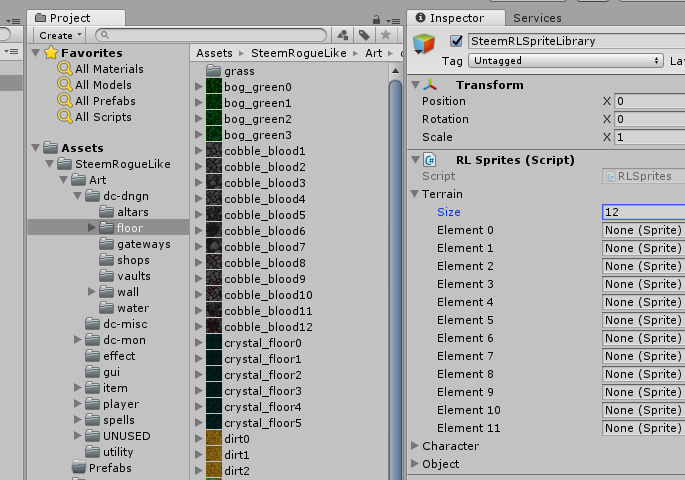
Task: Click the favorites star icon in toolbar
Action: click(x=385, y=35)
